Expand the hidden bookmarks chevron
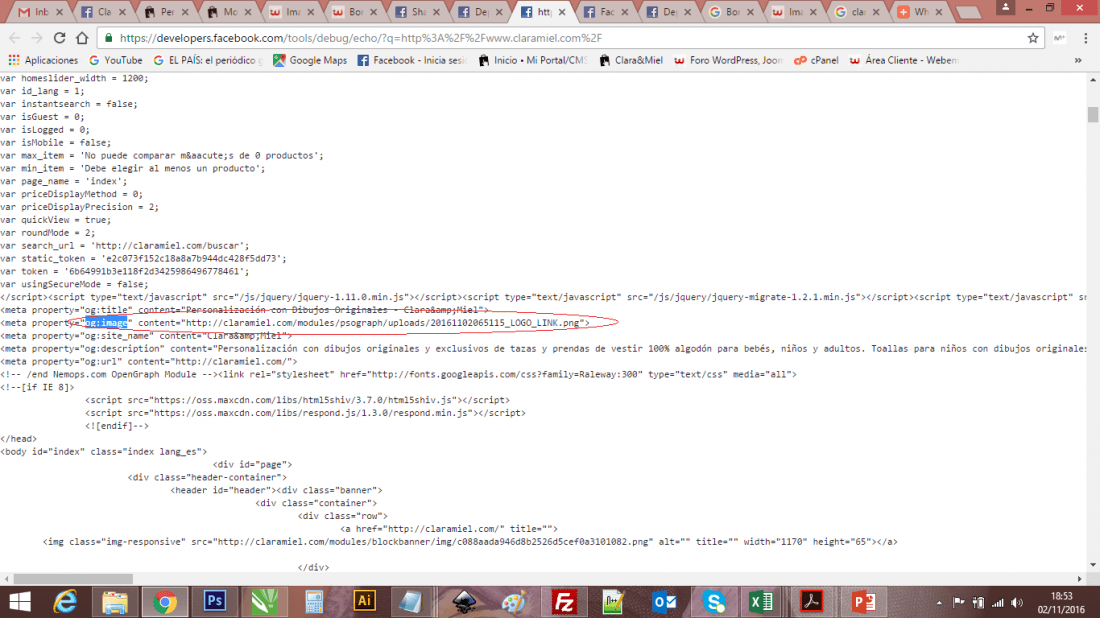The image size is (1100, 618). click(1078, 60)
